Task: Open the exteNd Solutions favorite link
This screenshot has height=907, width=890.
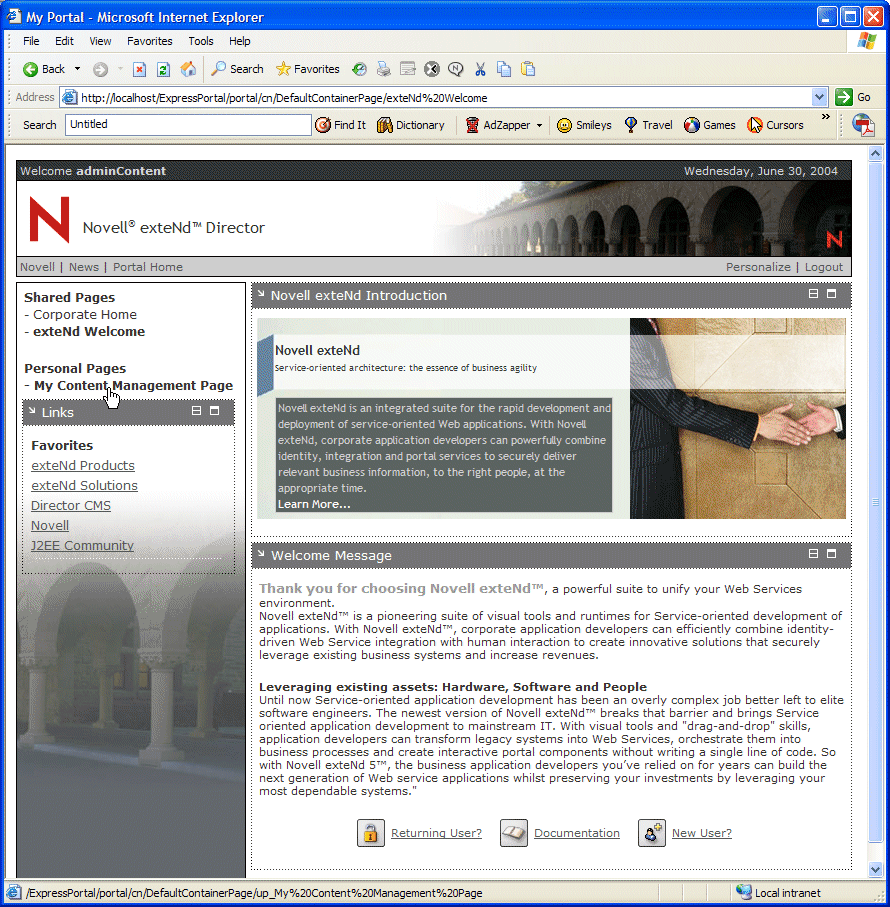Action: point(84,485)
